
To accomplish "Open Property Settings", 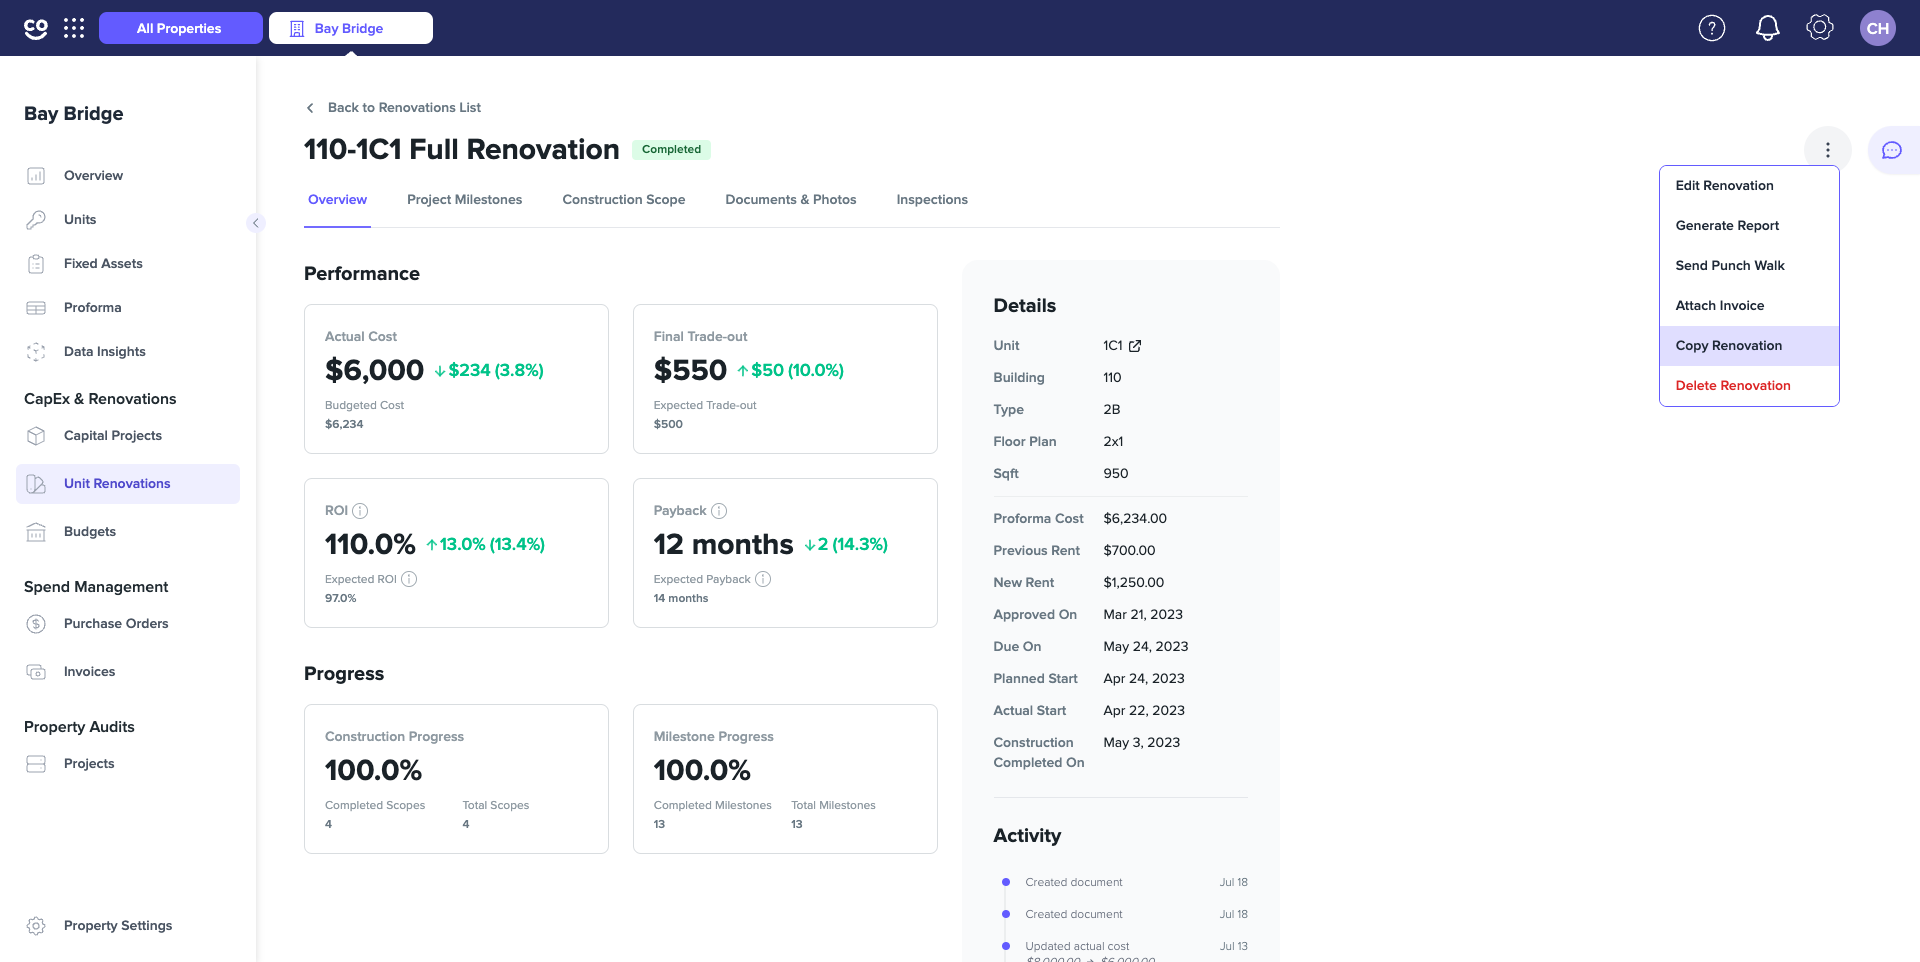I will (x=128, y=926).
